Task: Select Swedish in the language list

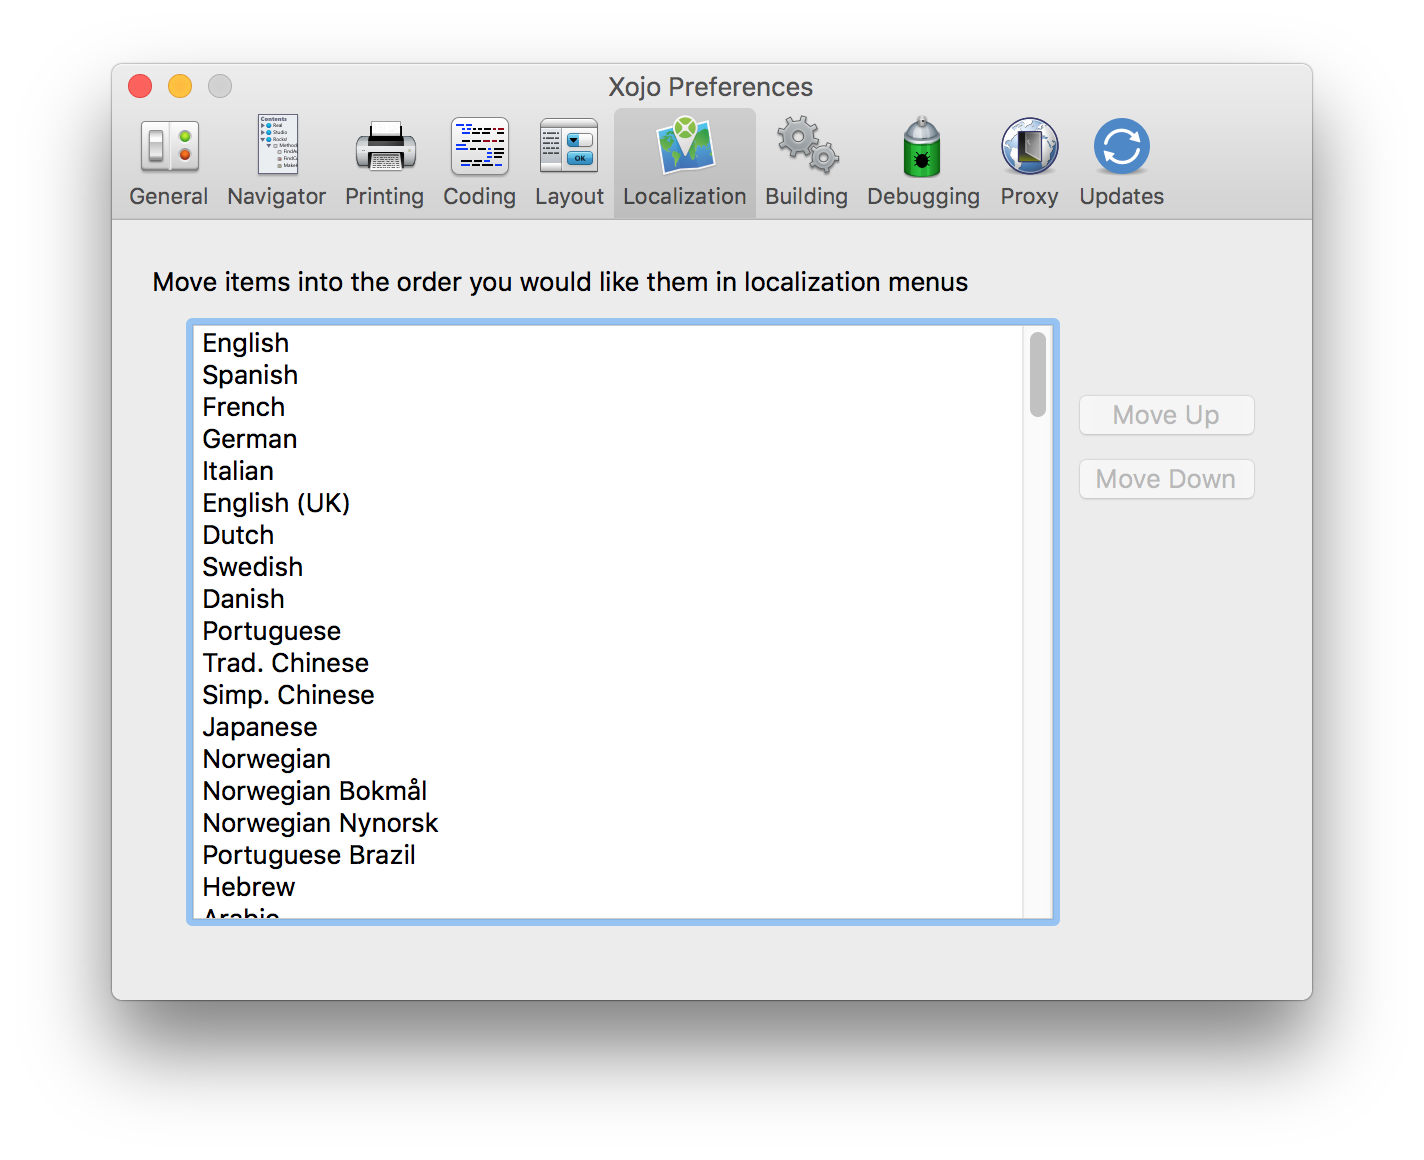Action: (608, 567)
